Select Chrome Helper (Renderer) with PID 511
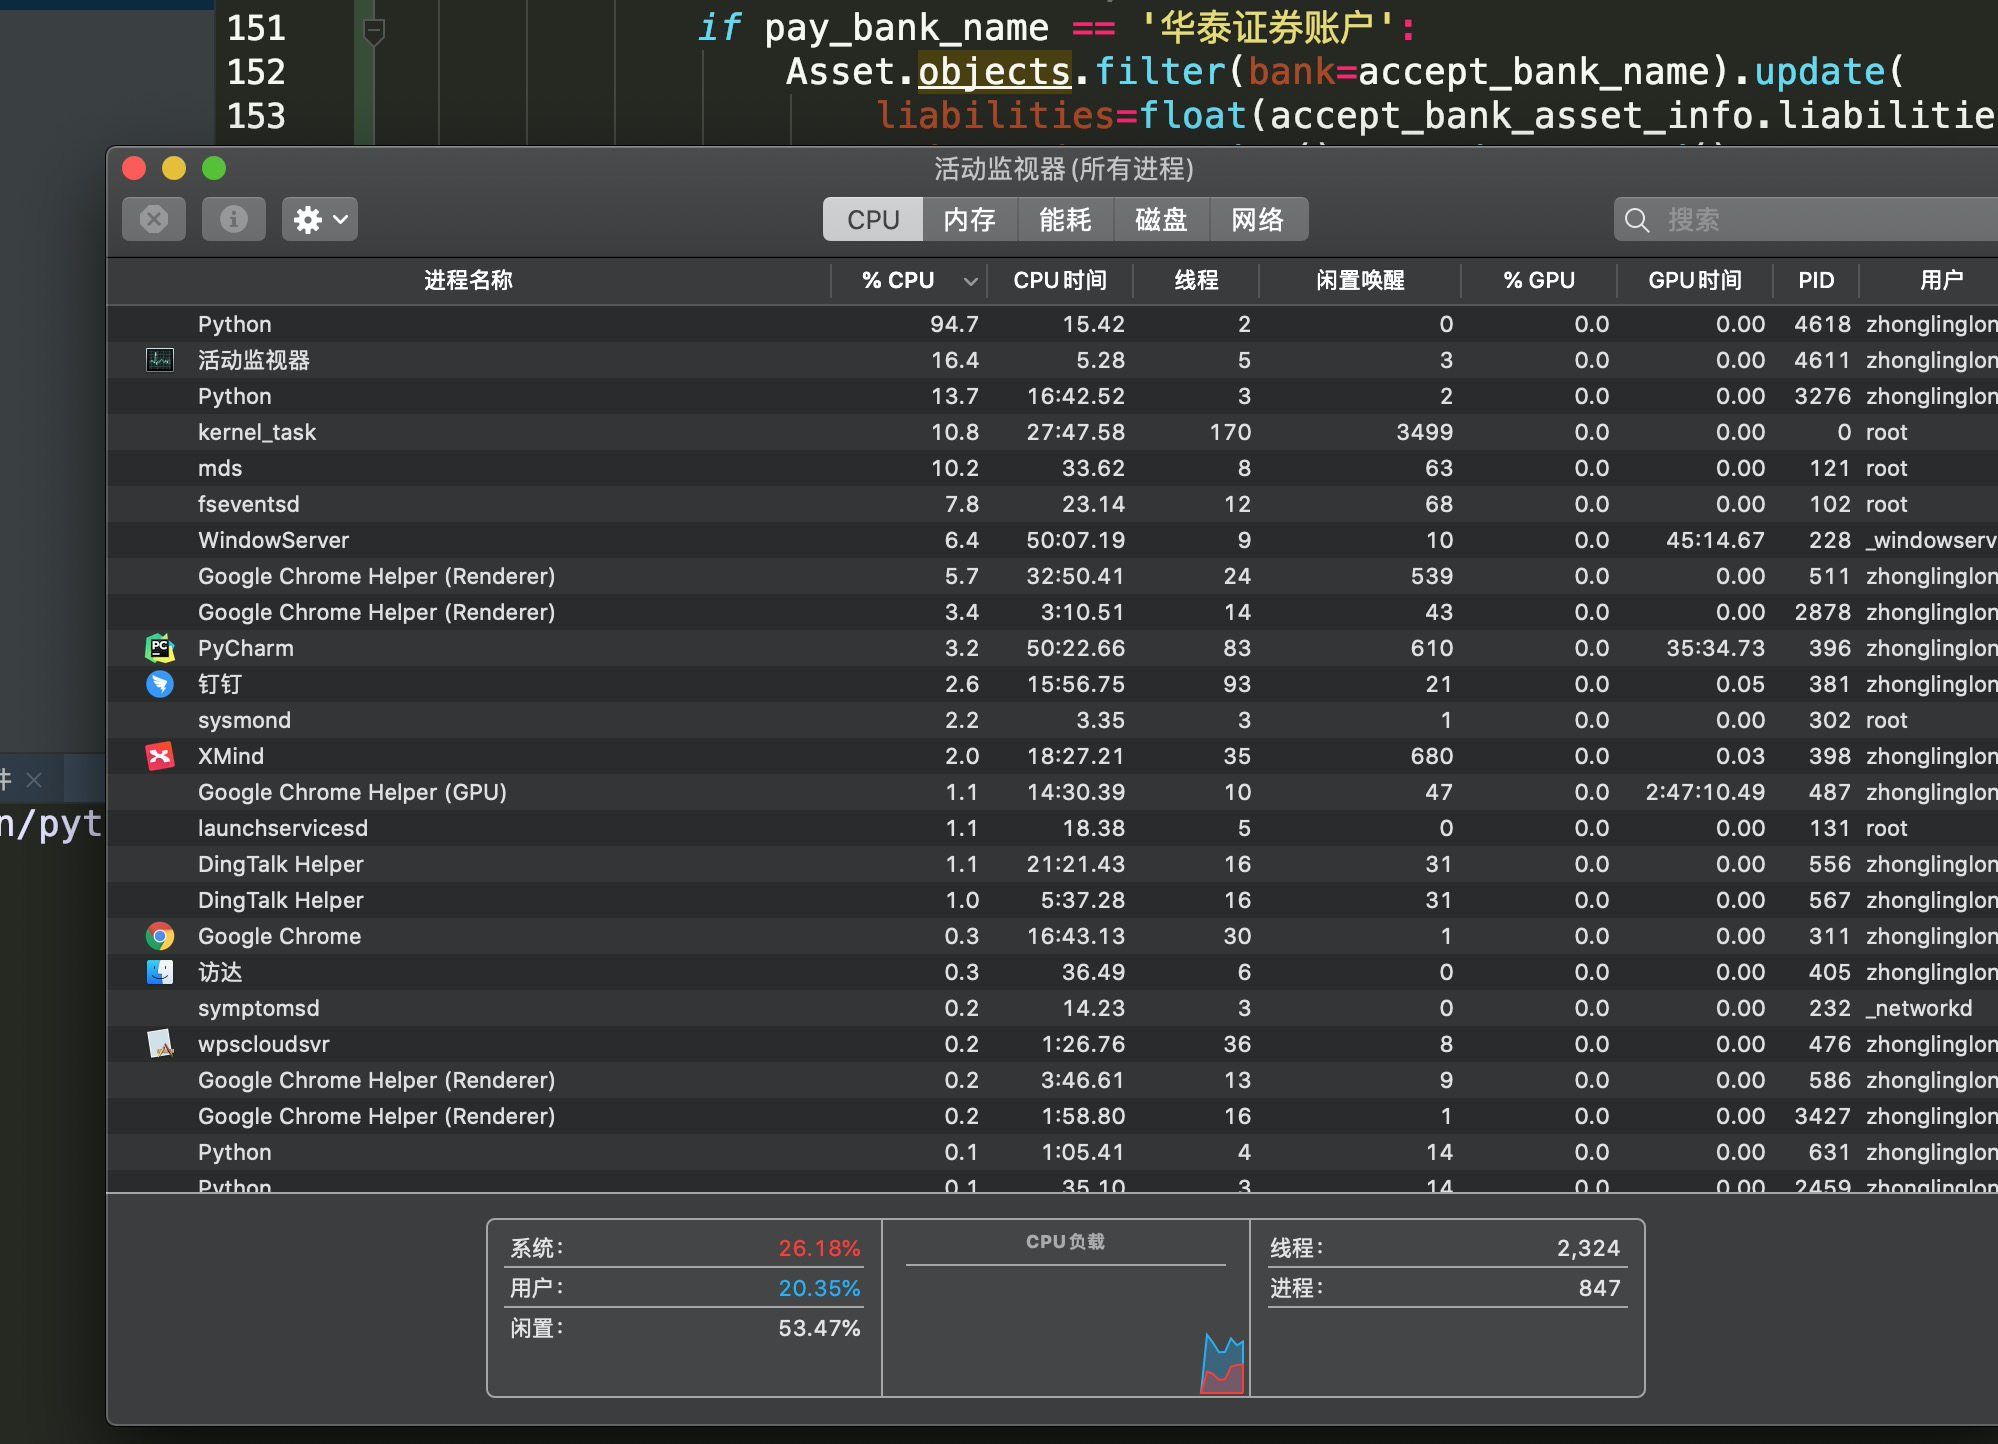1998x1444 pixels. 1052,576
